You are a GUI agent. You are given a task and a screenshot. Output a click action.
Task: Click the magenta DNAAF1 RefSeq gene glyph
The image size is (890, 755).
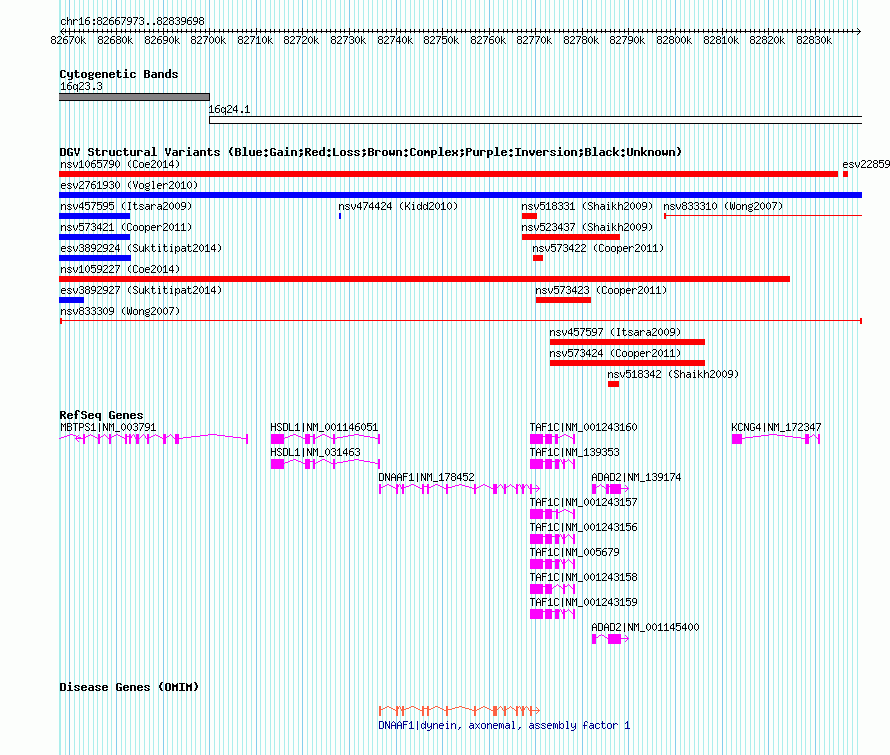459,488
